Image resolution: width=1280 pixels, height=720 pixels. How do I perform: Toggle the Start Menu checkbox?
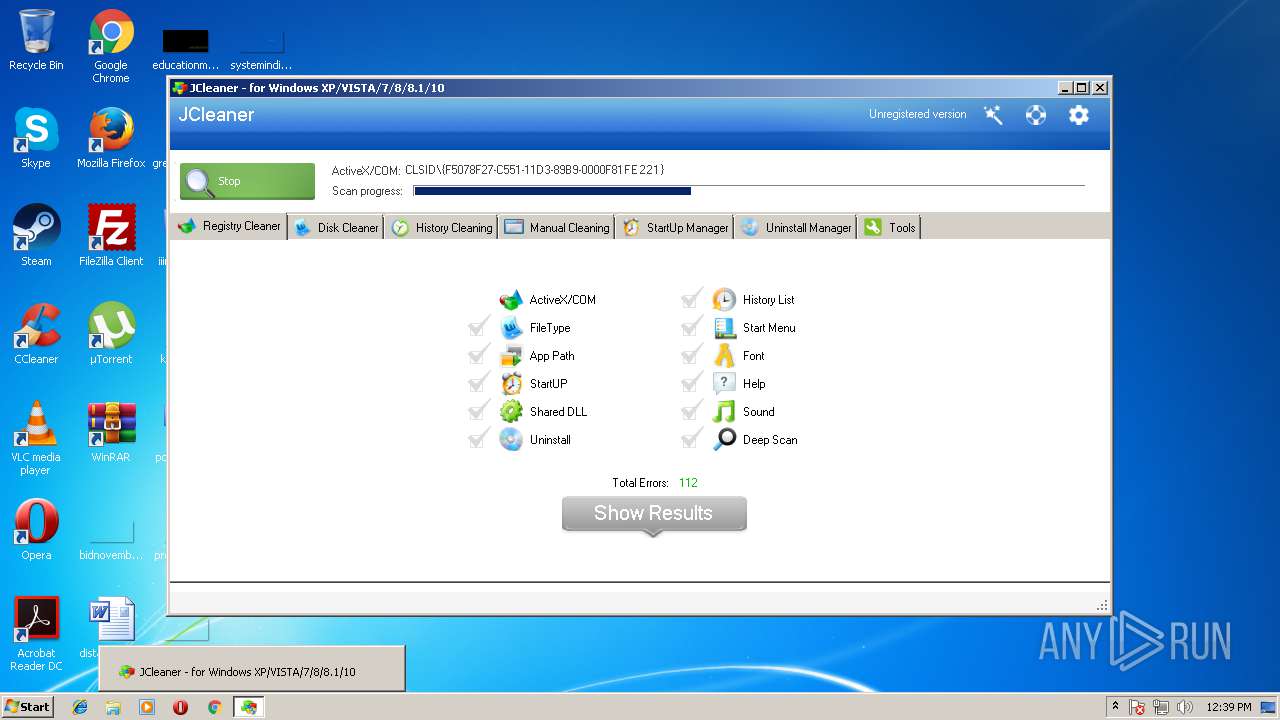pos(692,327)
